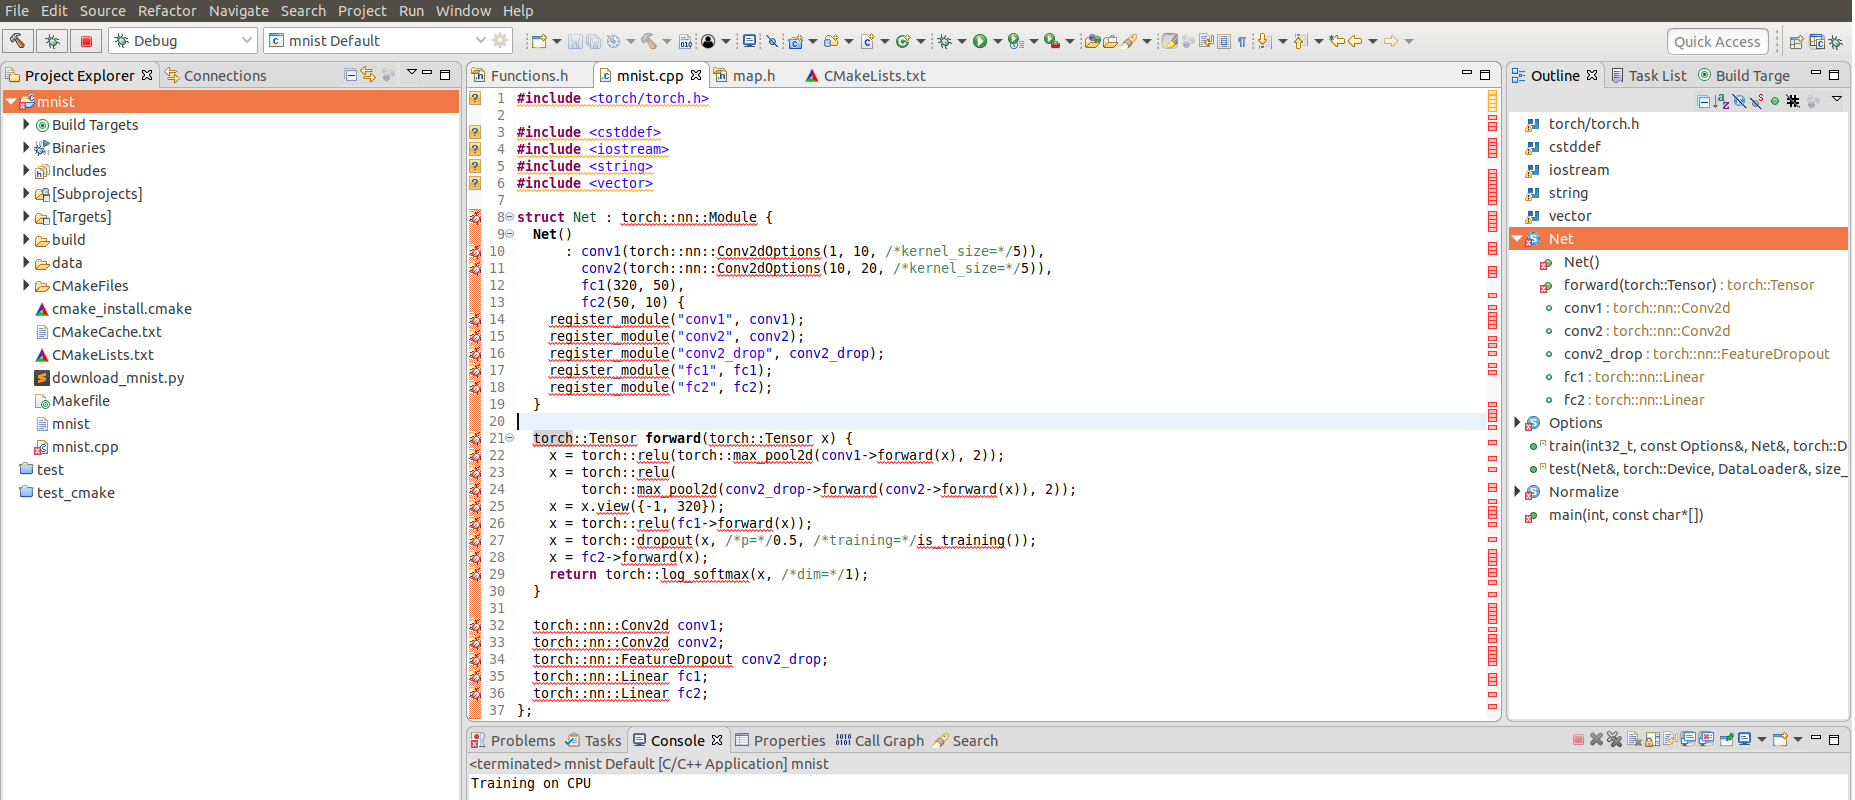Screen dimensions: 1855x800
Task: Click Open Console icon
Action: click(1780, 740)
